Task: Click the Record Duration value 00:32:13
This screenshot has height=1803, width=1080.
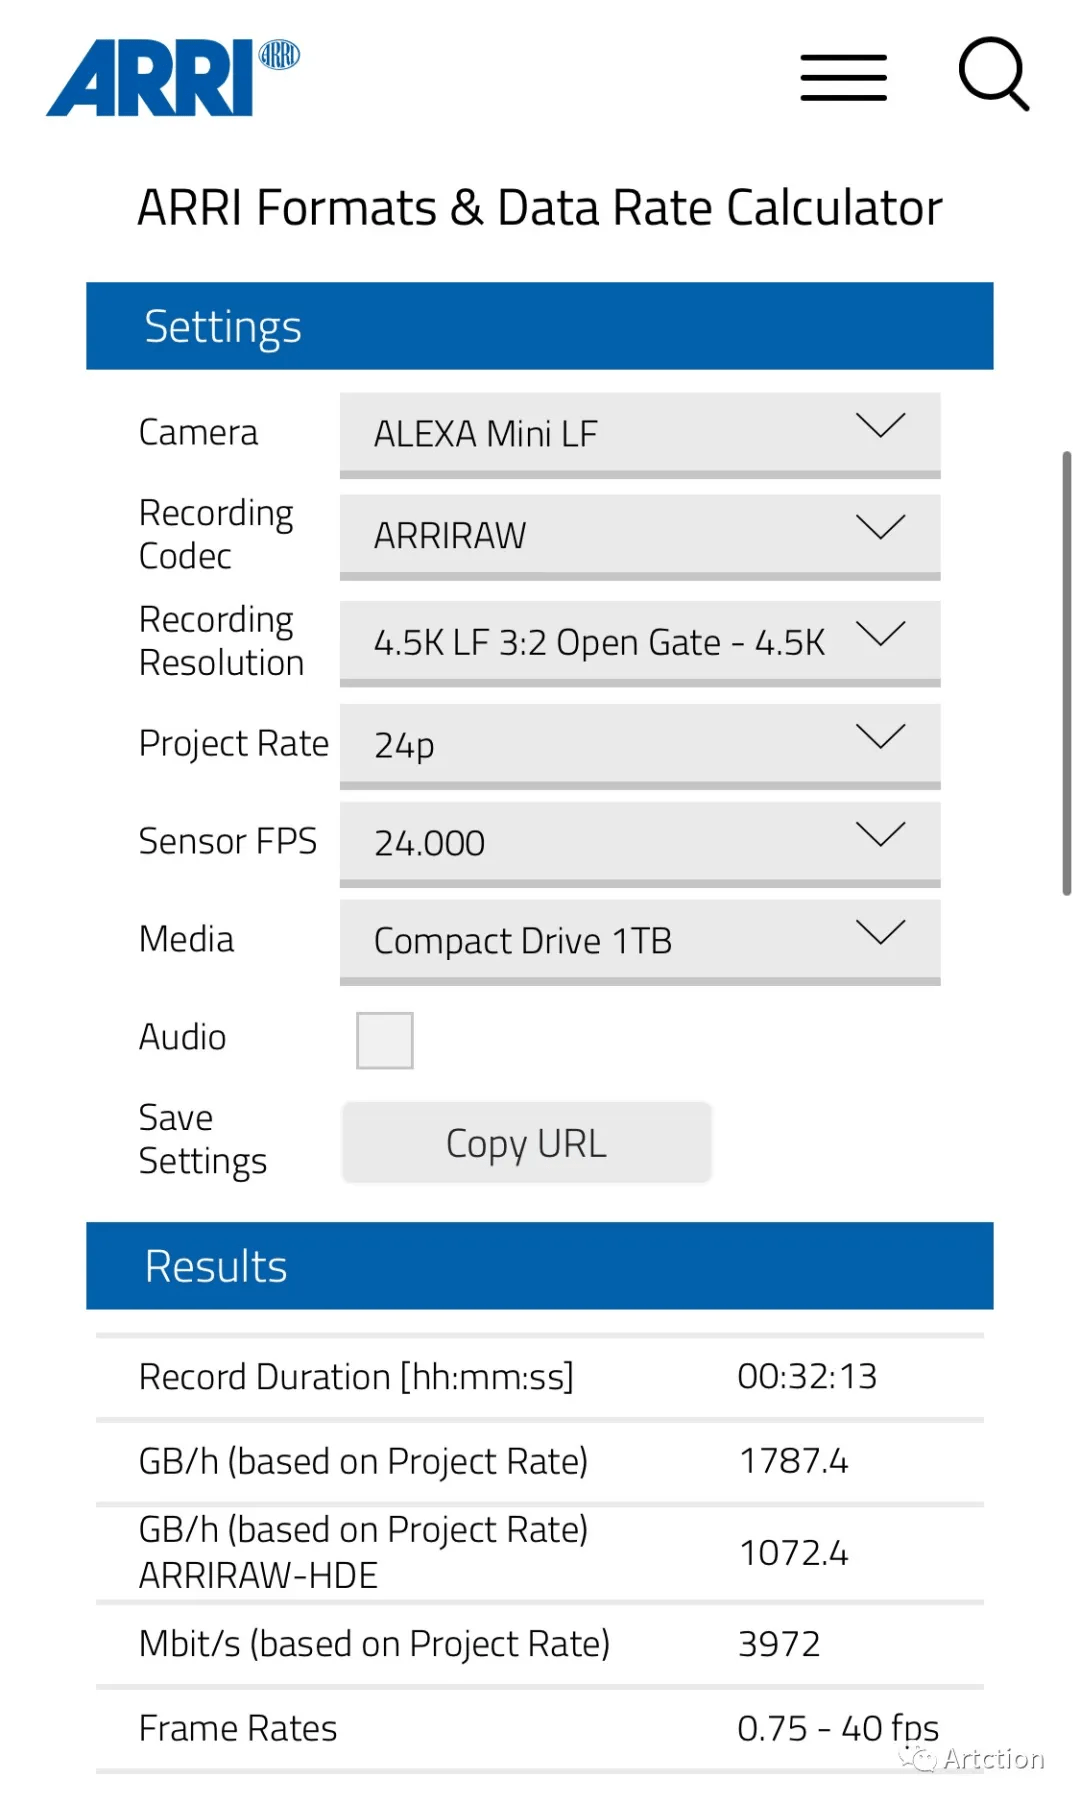Action: coord(807,1377)
